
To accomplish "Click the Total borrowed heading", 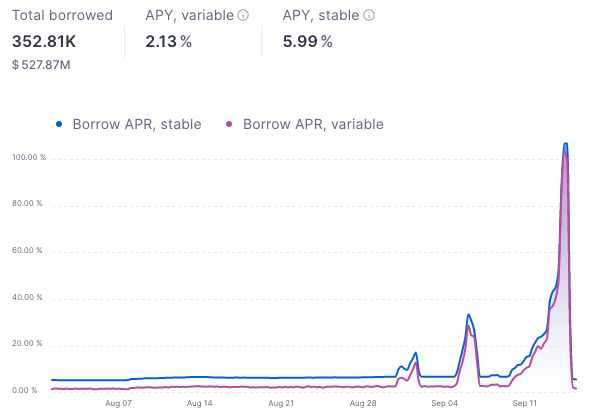I will click(62, 15).
